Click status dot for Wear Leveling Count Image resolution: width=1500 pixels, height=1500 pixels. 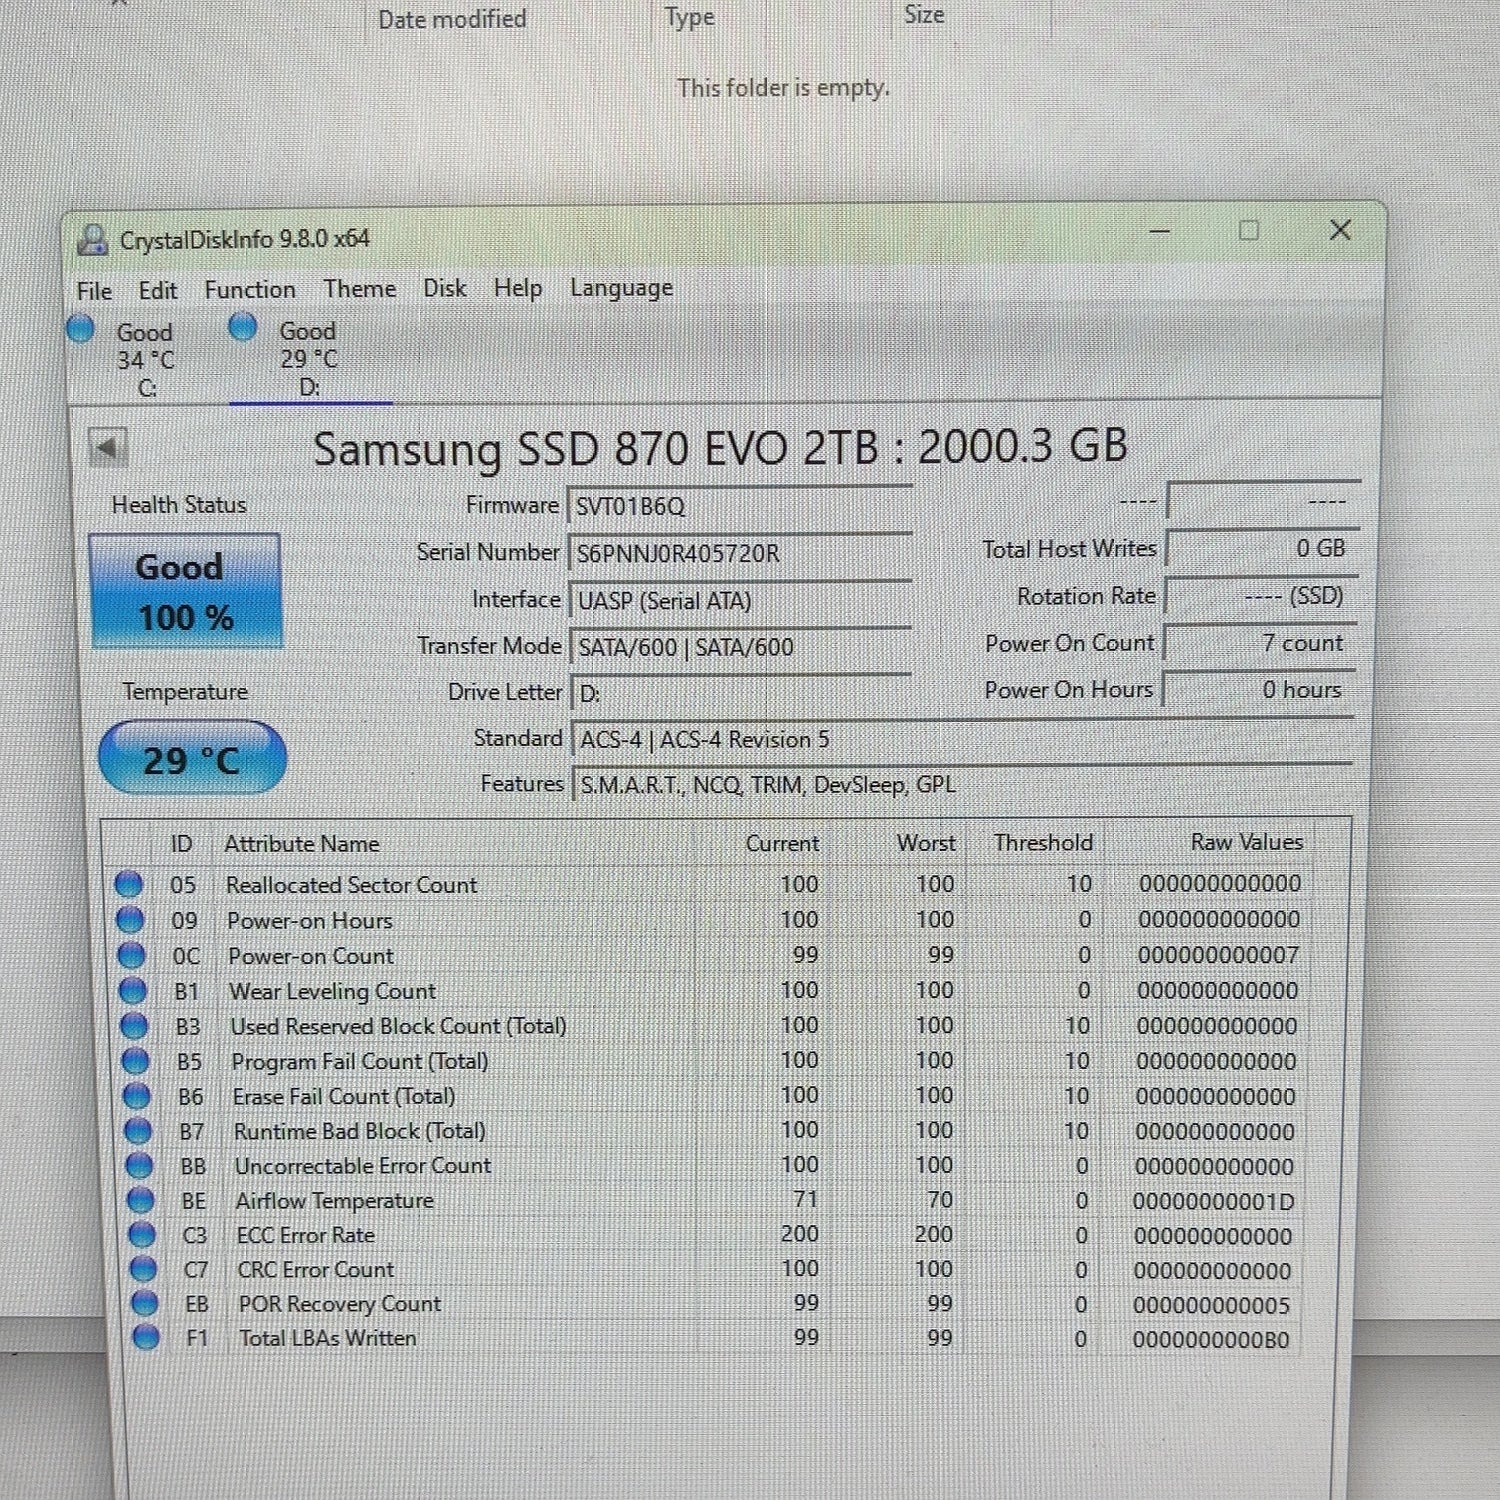pyautogui.click(x=132, y=990)
